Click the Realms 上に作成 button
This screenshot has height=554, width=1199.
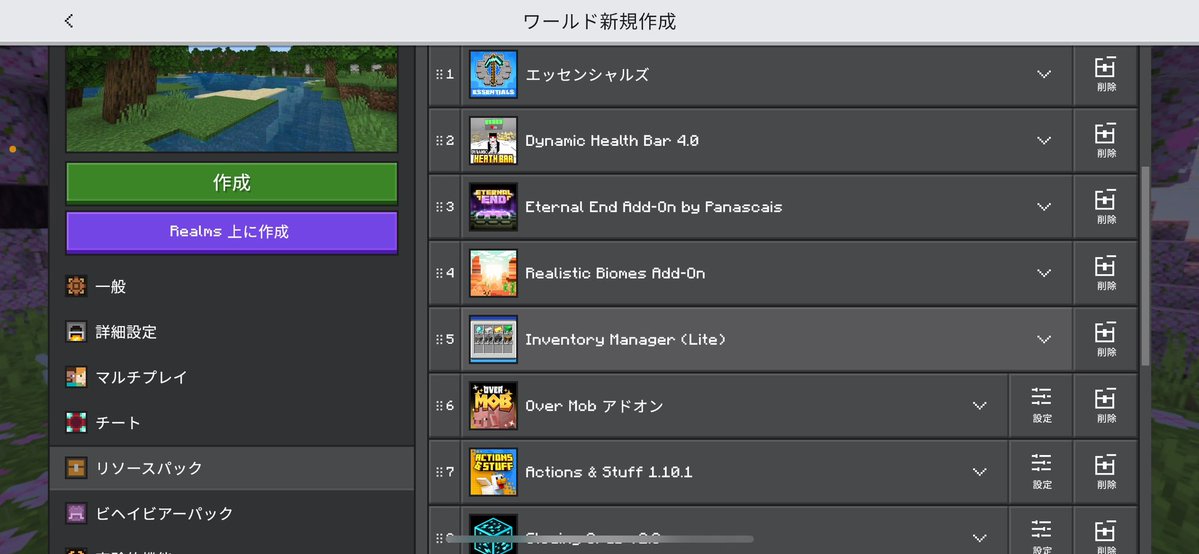[x=232, y=232]
